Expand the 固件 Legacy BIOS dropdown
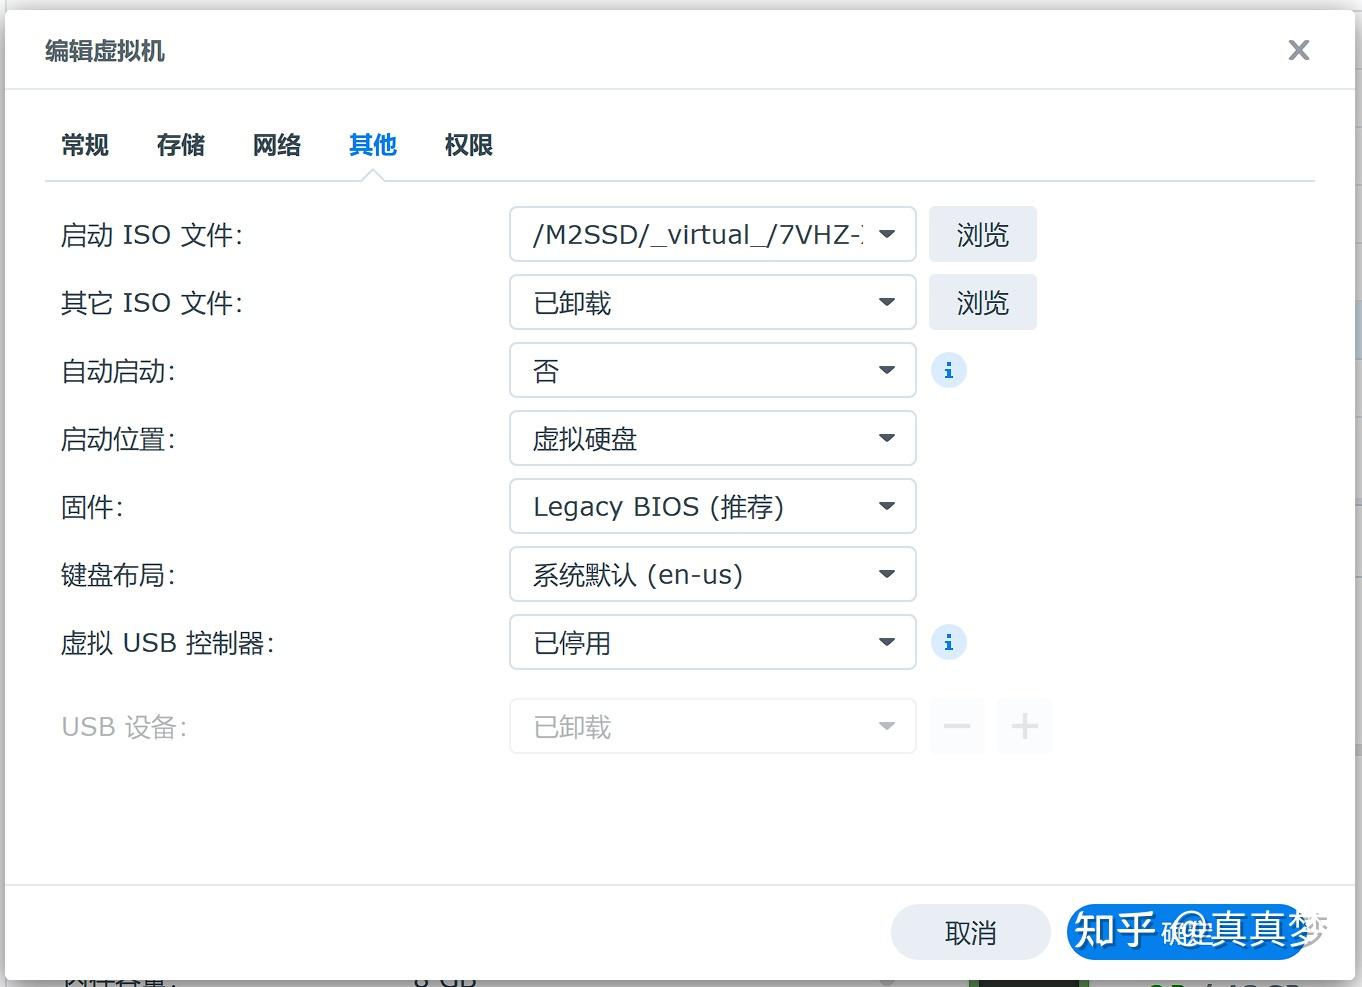The height and width of the screenshot is (987, 1362). (x=713, y=506)
